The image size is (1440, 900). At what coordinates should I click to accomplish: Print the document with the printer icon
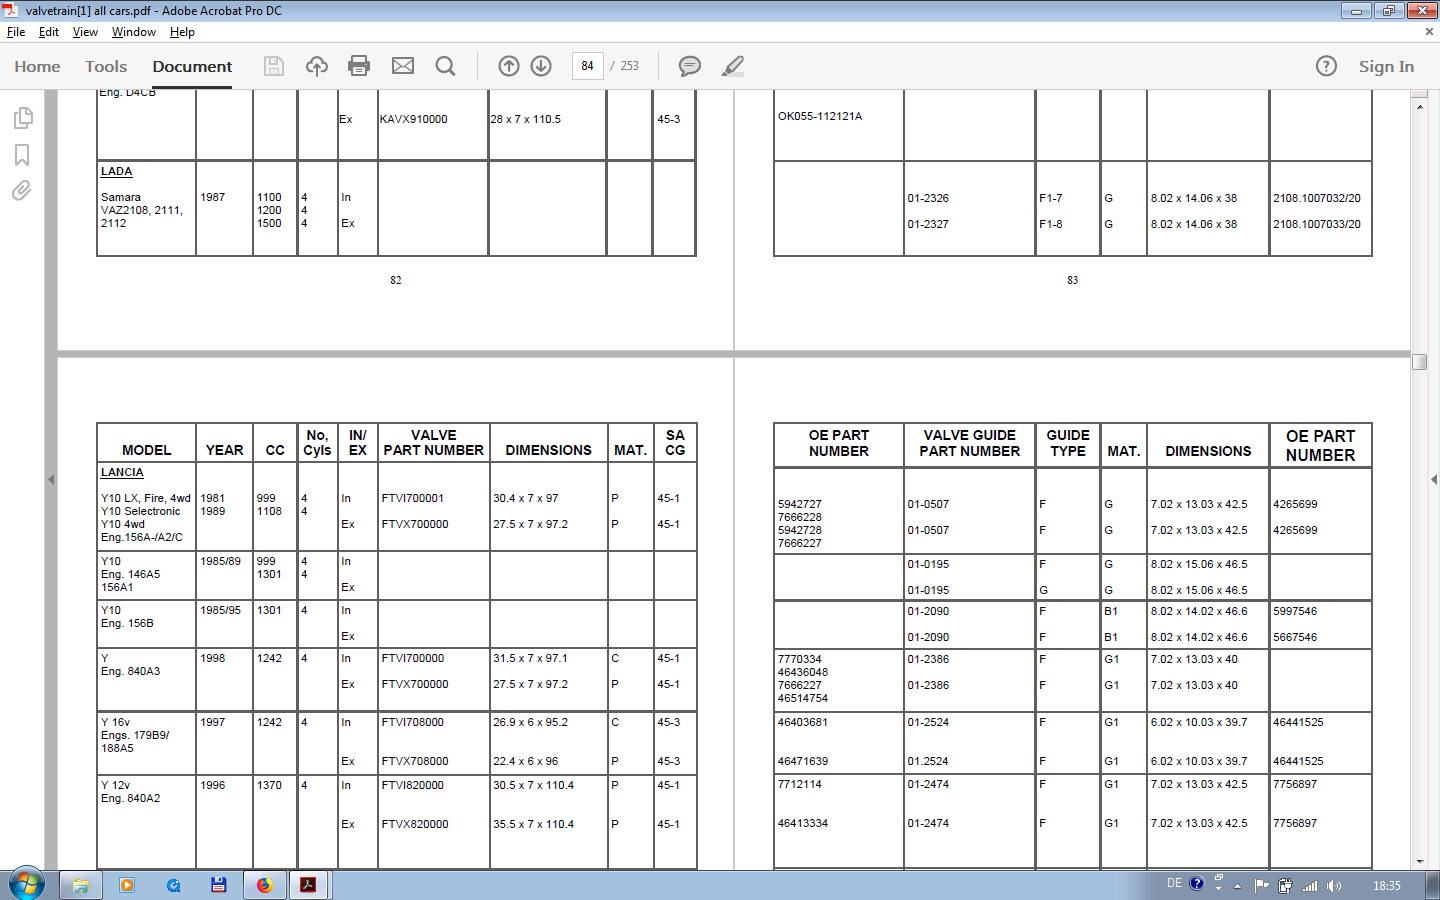click(x=359, y=66)
